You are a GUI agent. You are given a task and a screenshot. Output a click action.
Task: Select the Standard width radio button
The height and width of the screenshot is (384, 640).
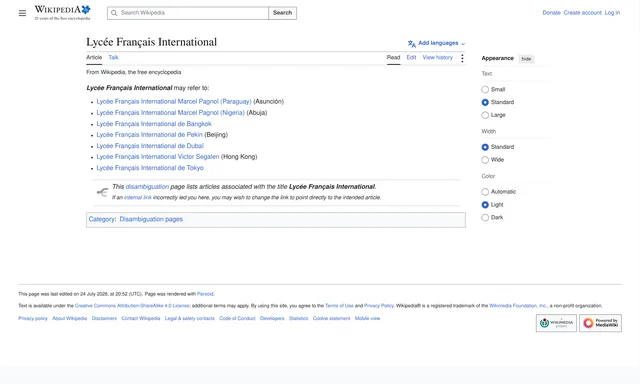click(x=485, y=147)
